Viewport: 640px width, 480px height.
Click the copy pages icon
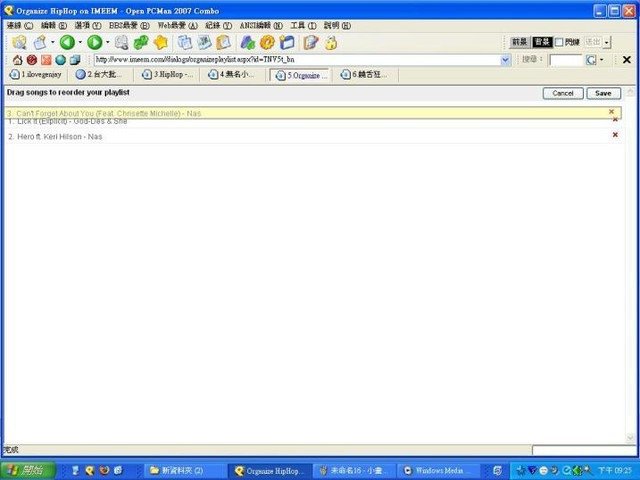click(x=184, y=42)
